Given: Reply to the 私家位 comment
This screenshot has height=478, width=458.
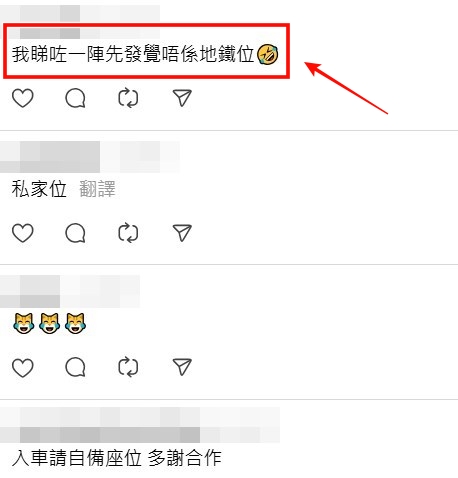Looking at the screenshot, I should coord(75,232).
